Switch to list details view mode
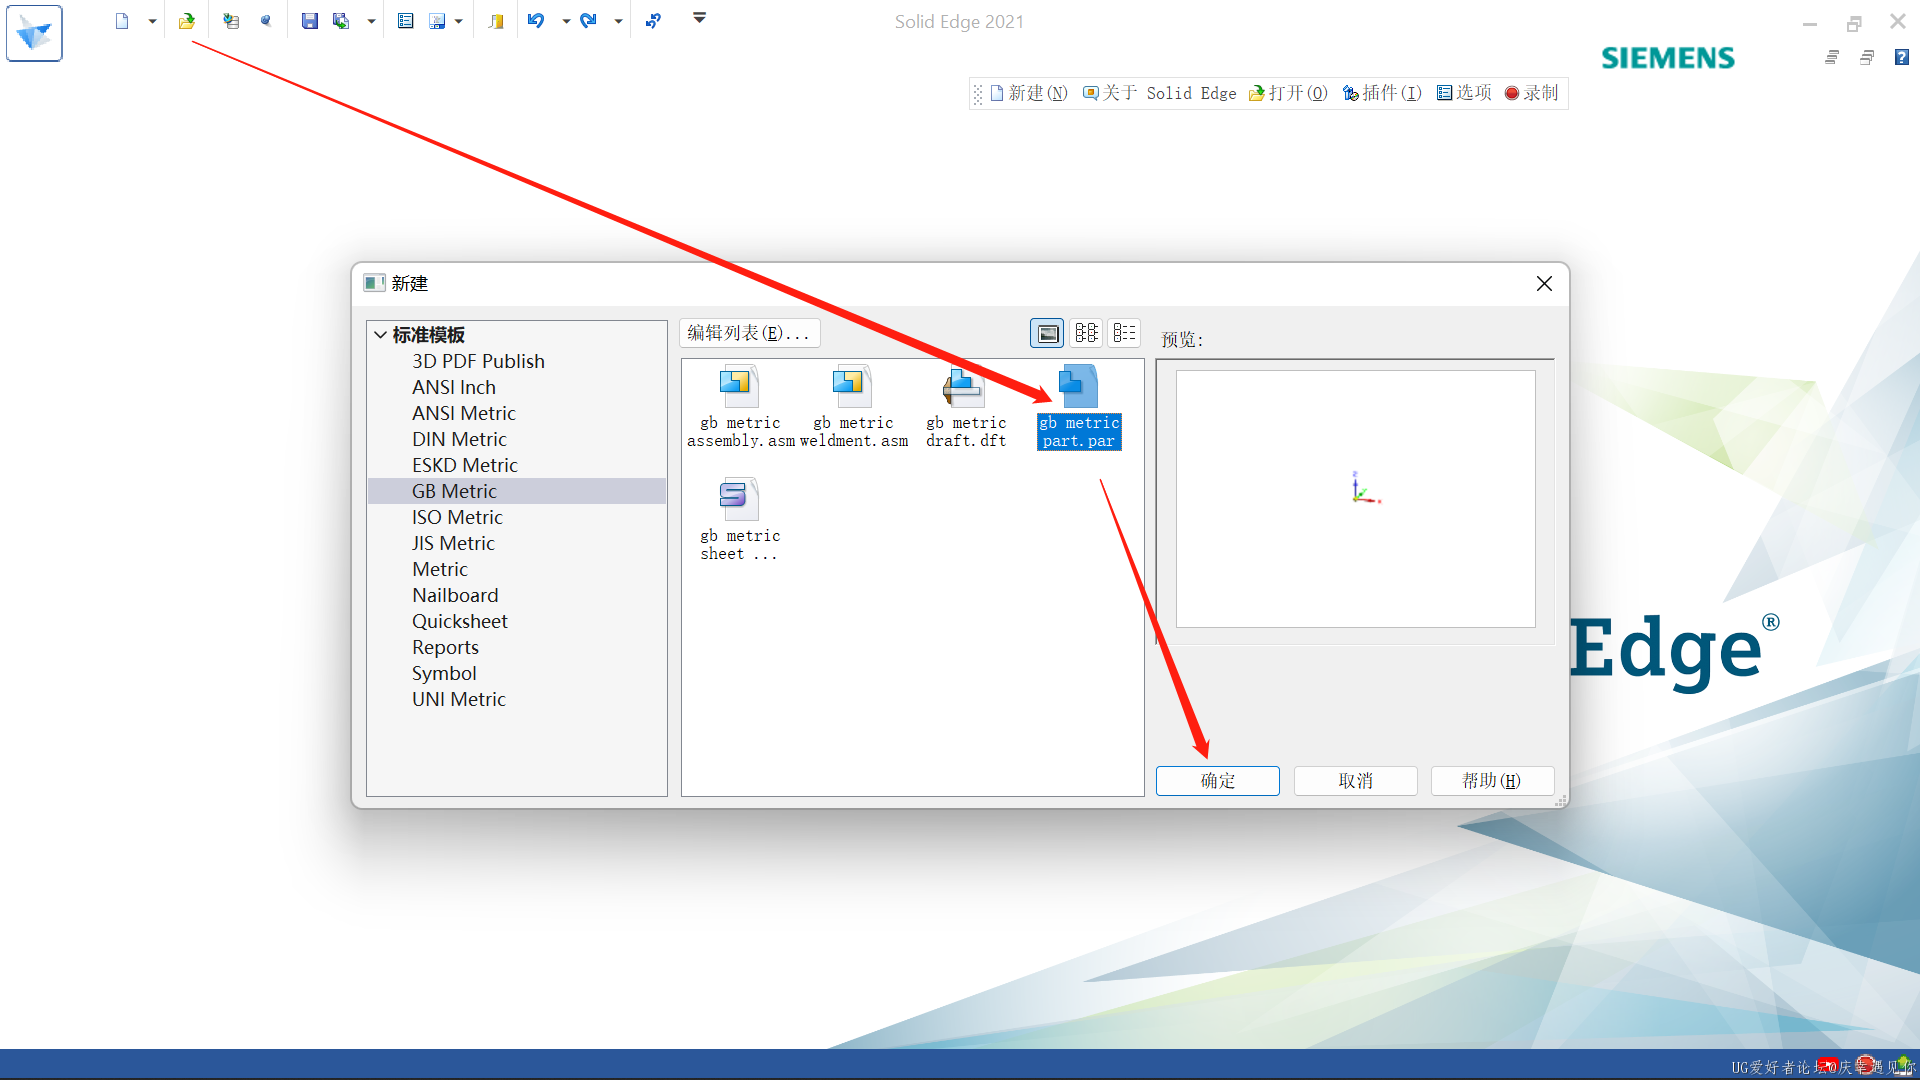Screen dimensions: 1920x1080 pyautogui.click(x=1125, y=333)
